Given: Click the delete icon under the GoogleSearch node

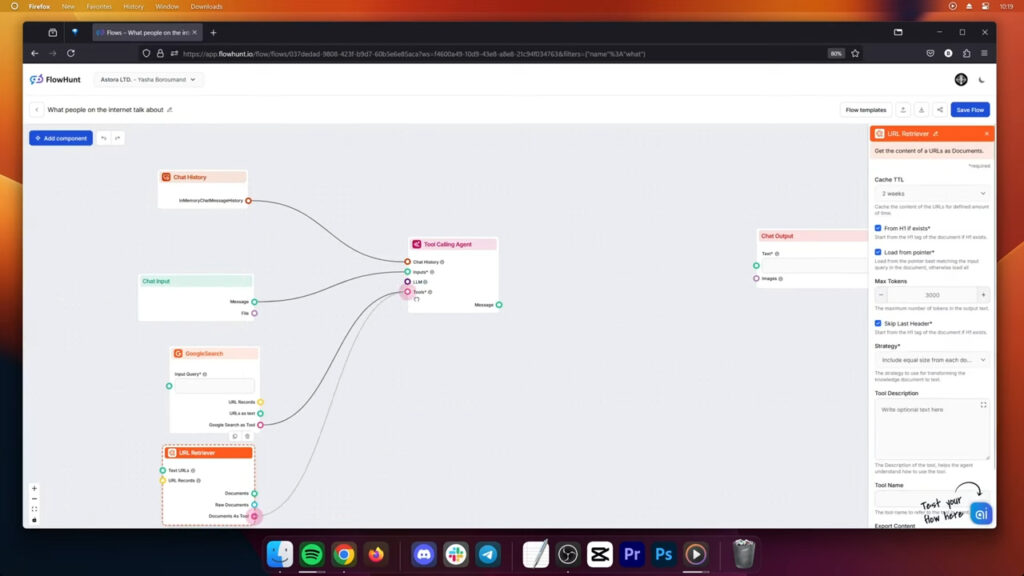Looking at the screenshot, I should click(247, 437).
